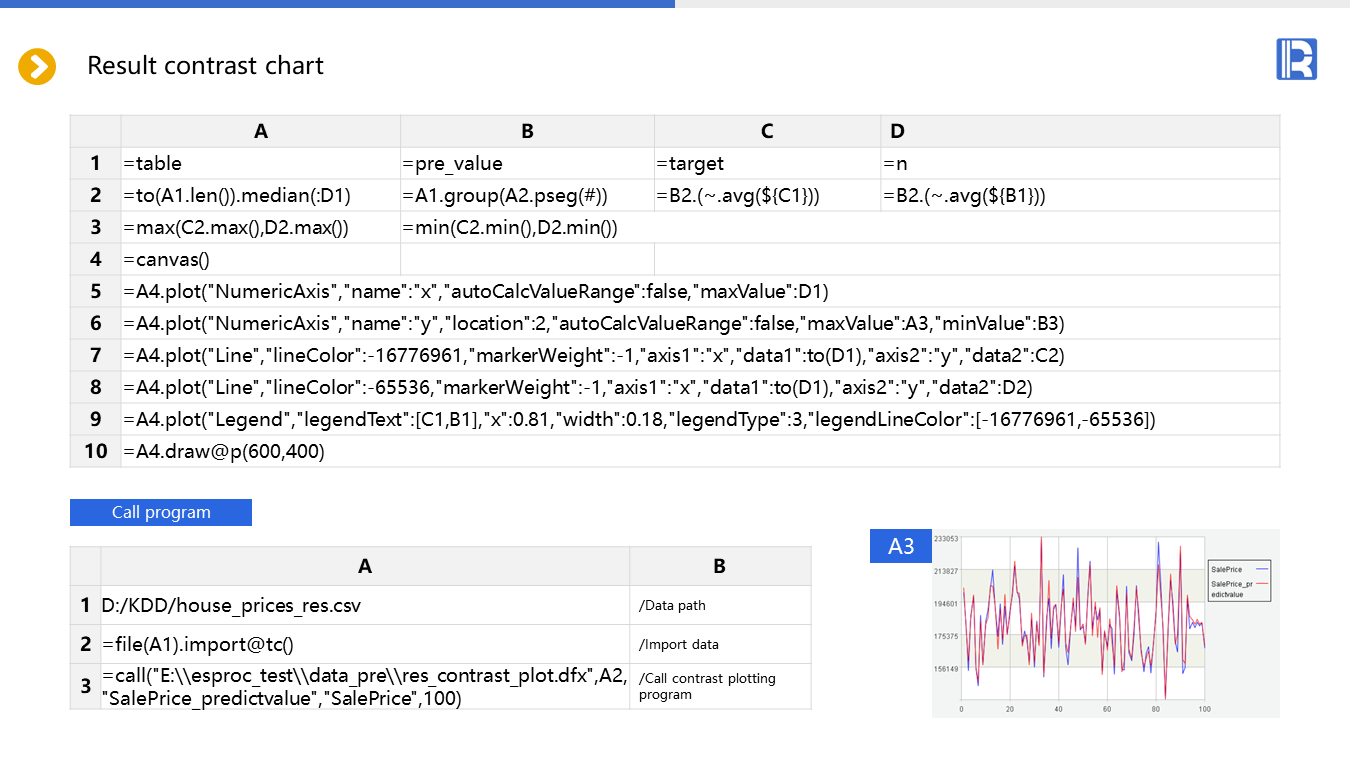Select column D header in top grid
Image resolution: width=1350 pixels, height=759 pixels.
click(1080, 131)
